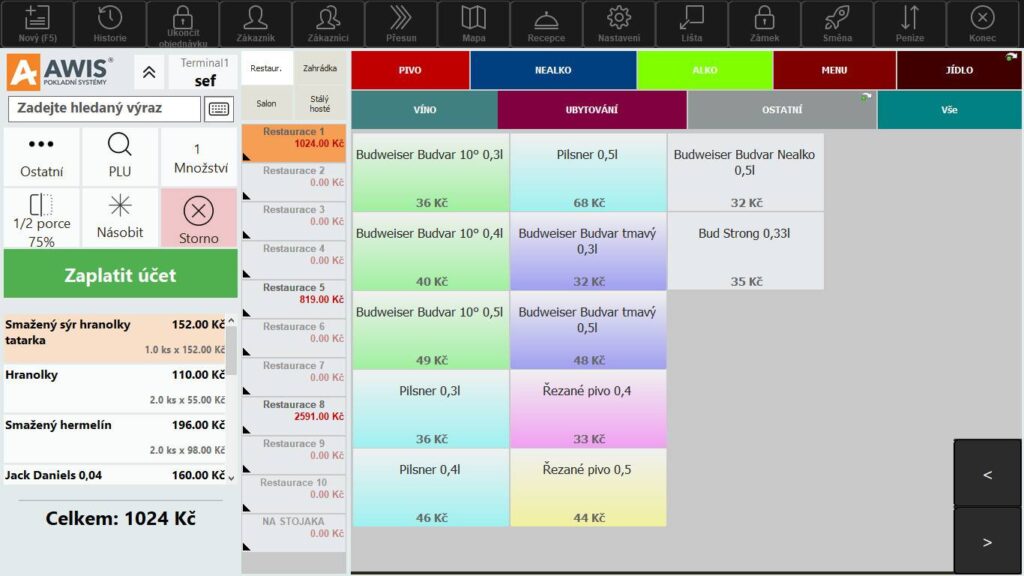Screen dimensions: 1024x576
Task: Open the Recepce reception icon
Action: pyautogui.click(x=545, y=24)
